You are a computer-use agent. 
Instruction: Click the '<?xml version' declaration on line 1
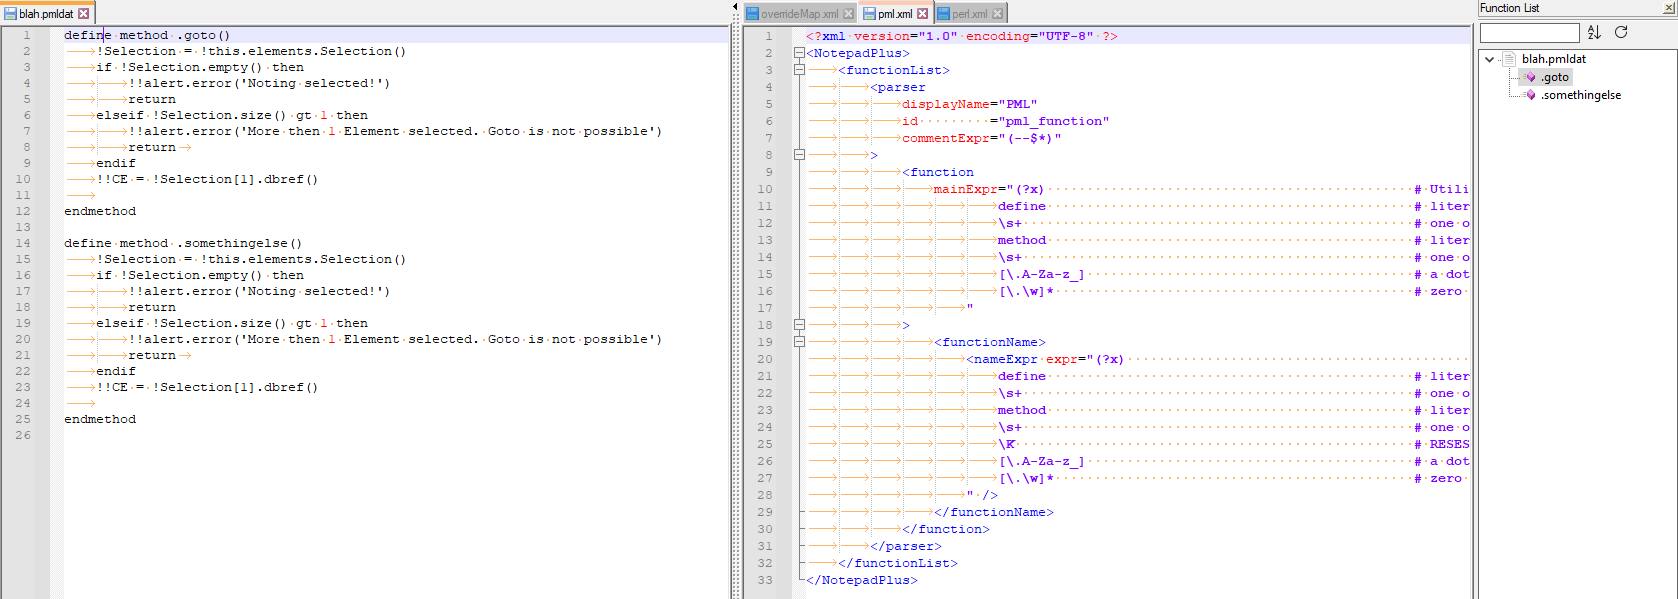[x=962, y=36]
